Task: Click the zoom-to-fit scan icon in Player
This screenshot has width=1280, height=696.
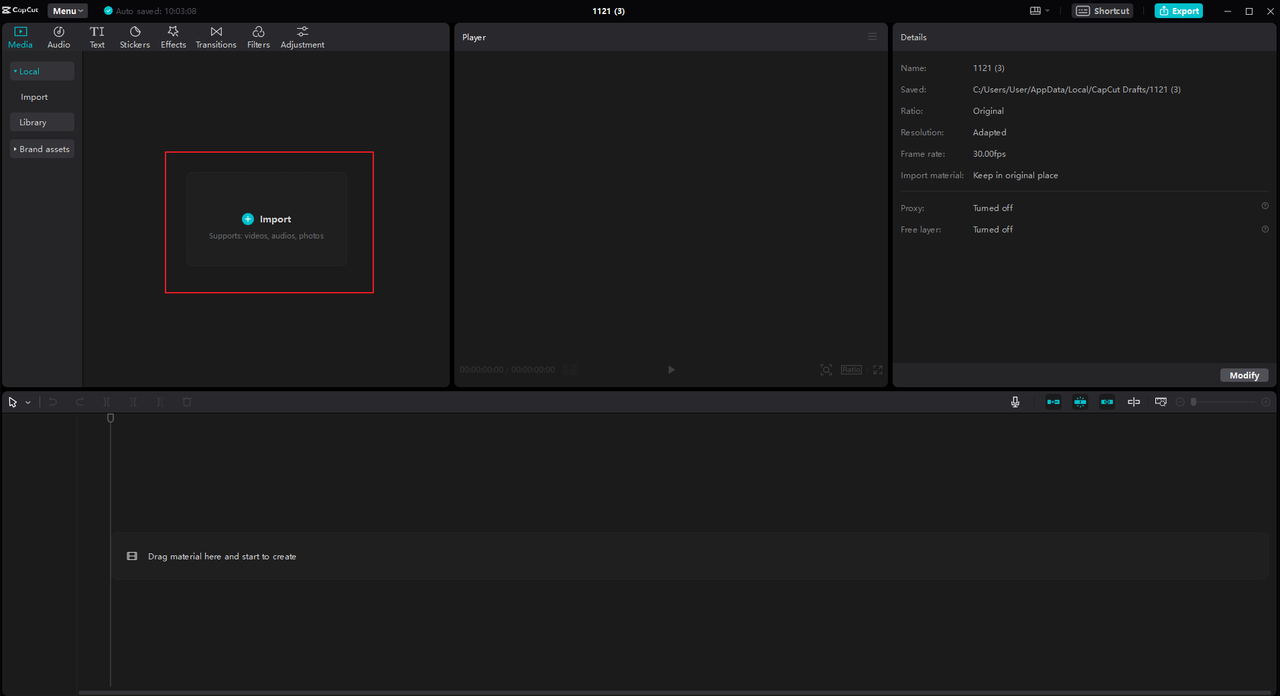Action: [826, 370]
